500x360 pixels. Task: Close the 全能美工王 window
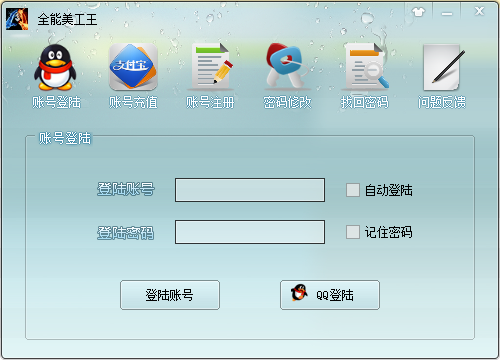(479, 11)
